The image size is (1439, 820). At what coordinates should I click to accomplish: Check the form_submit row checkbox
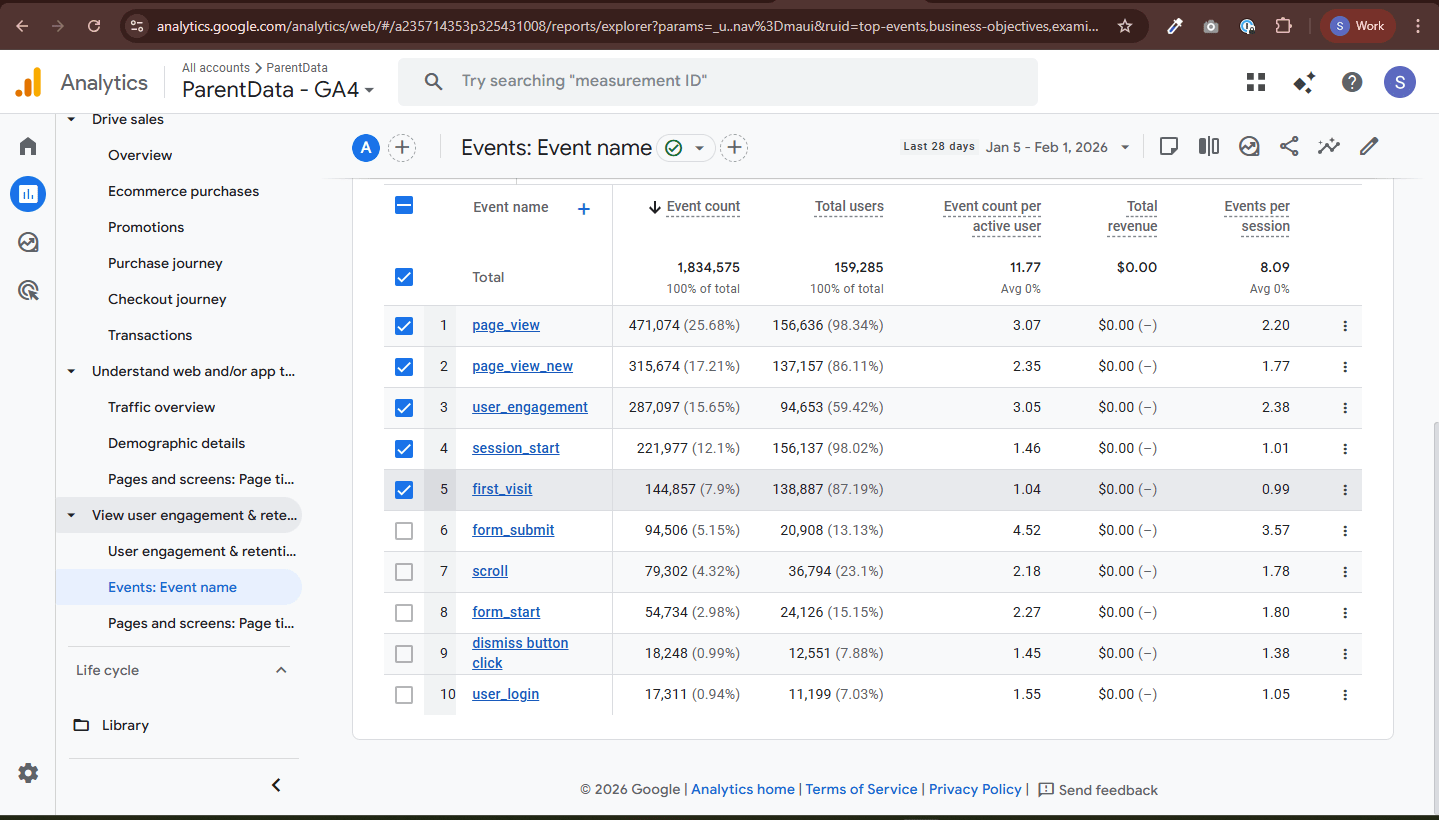(404, 531)
